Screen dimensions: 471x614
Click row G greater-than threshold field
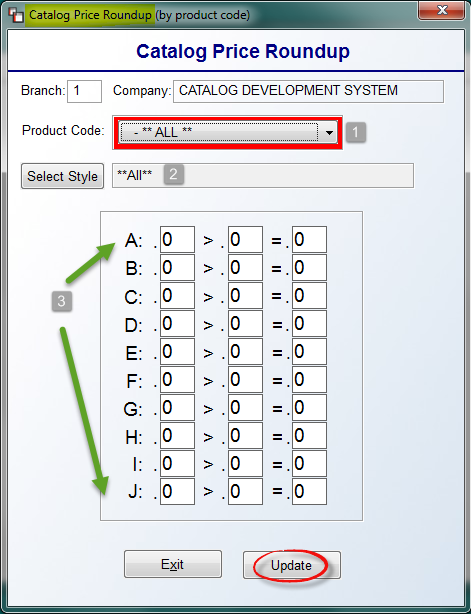[245, 408]
